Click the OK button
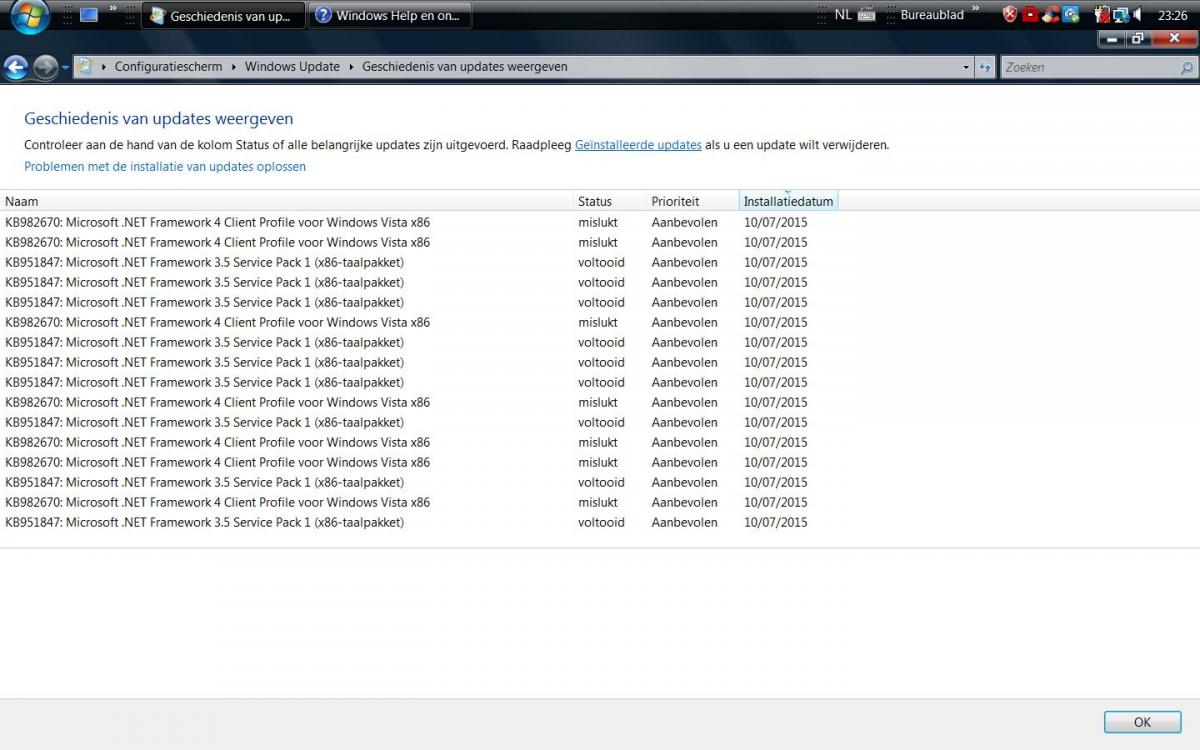This screenshot has height=750, width=1200. (x=1142, y=722)
